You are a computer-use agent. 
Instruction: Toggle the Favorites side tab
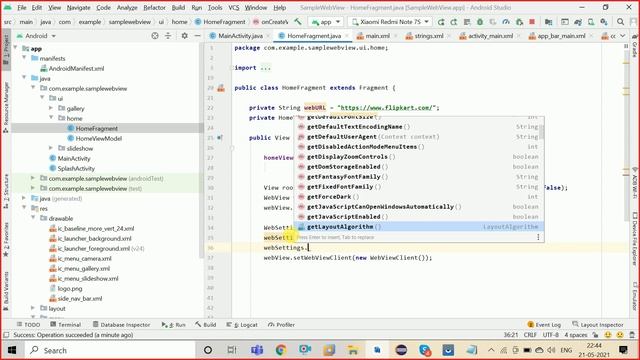pyautogui.click(x=6, y=240)
